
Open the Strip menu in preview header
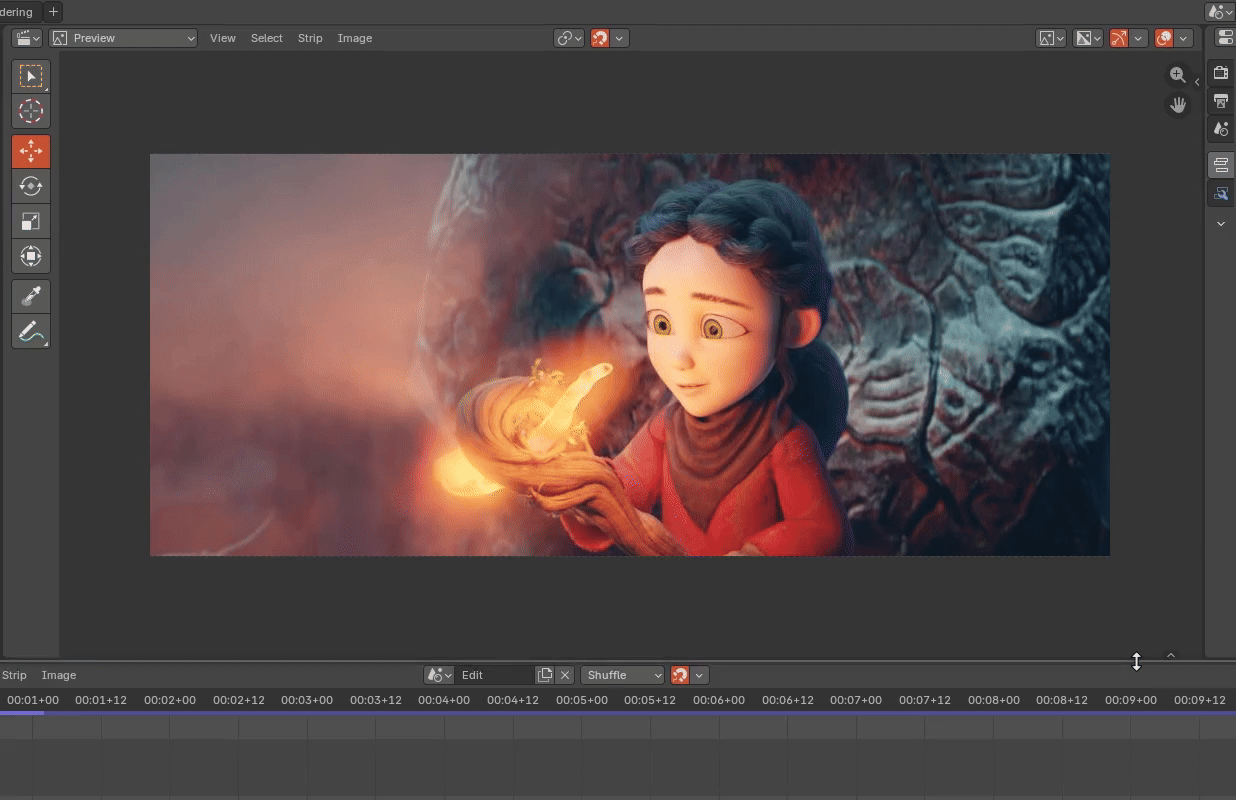pyautogui.click(x=310, y=38)
